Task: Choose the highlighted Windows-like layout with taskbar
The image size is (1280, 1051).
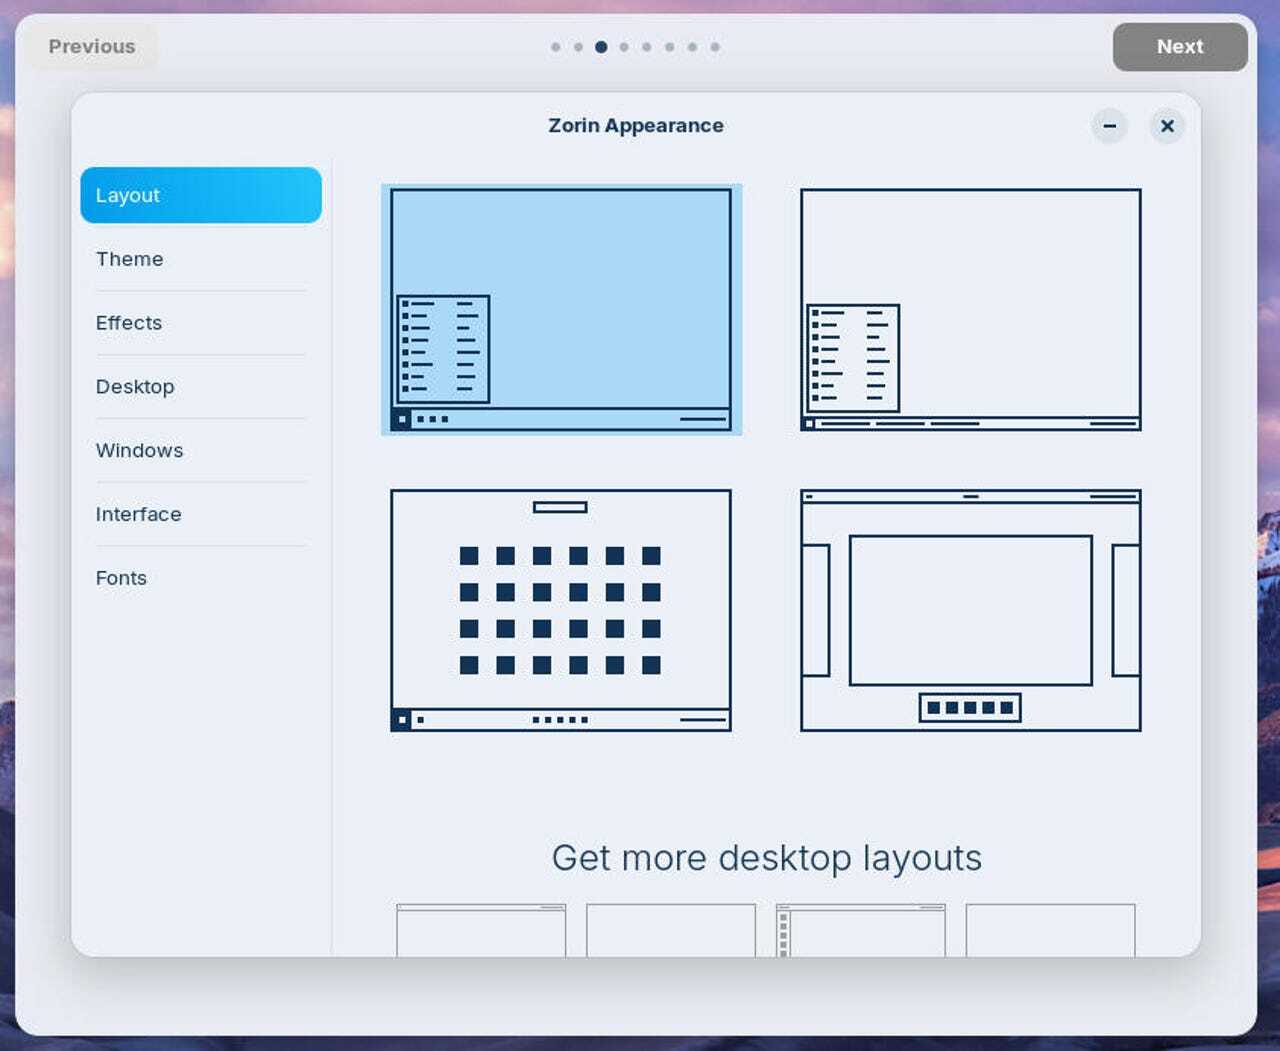Action: (x=561, y=310)
